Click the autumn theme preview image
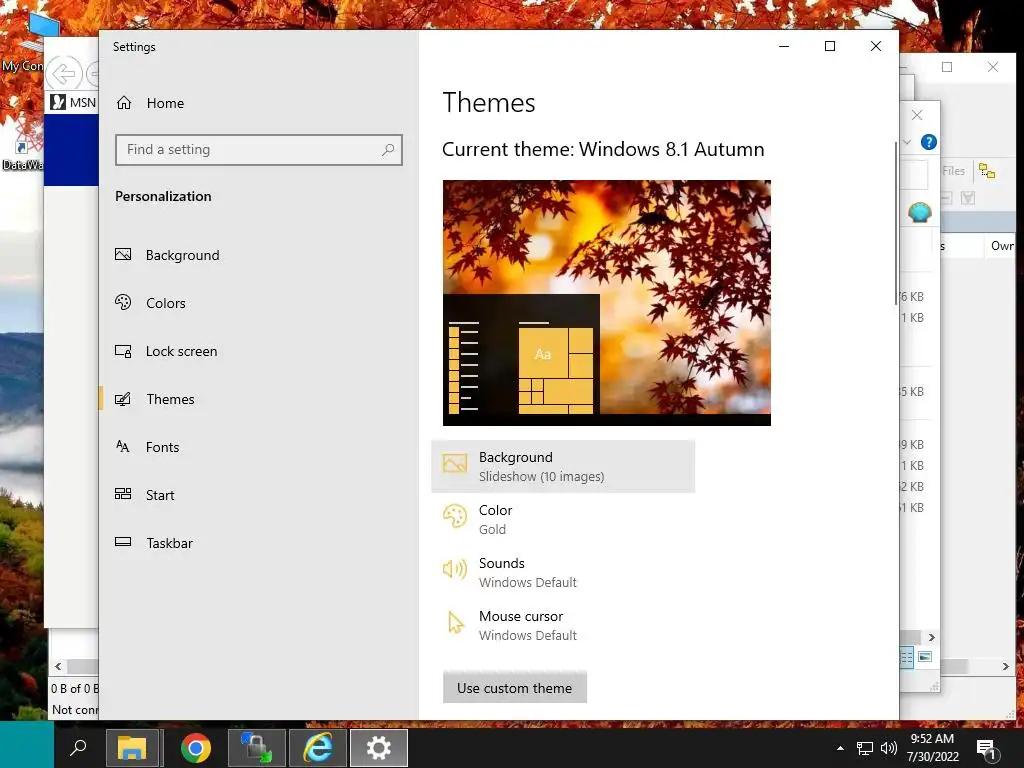 point(607,303)
